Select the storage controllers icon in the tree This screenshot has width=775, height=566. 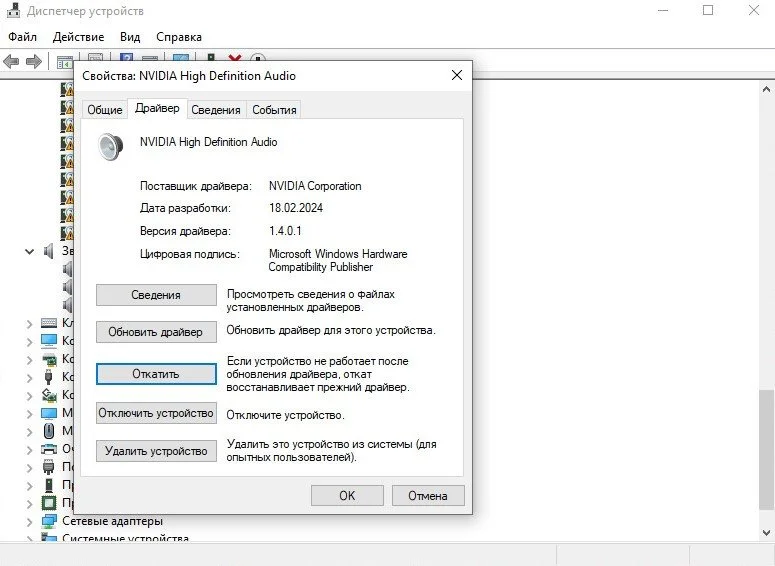tap(49, 395)
